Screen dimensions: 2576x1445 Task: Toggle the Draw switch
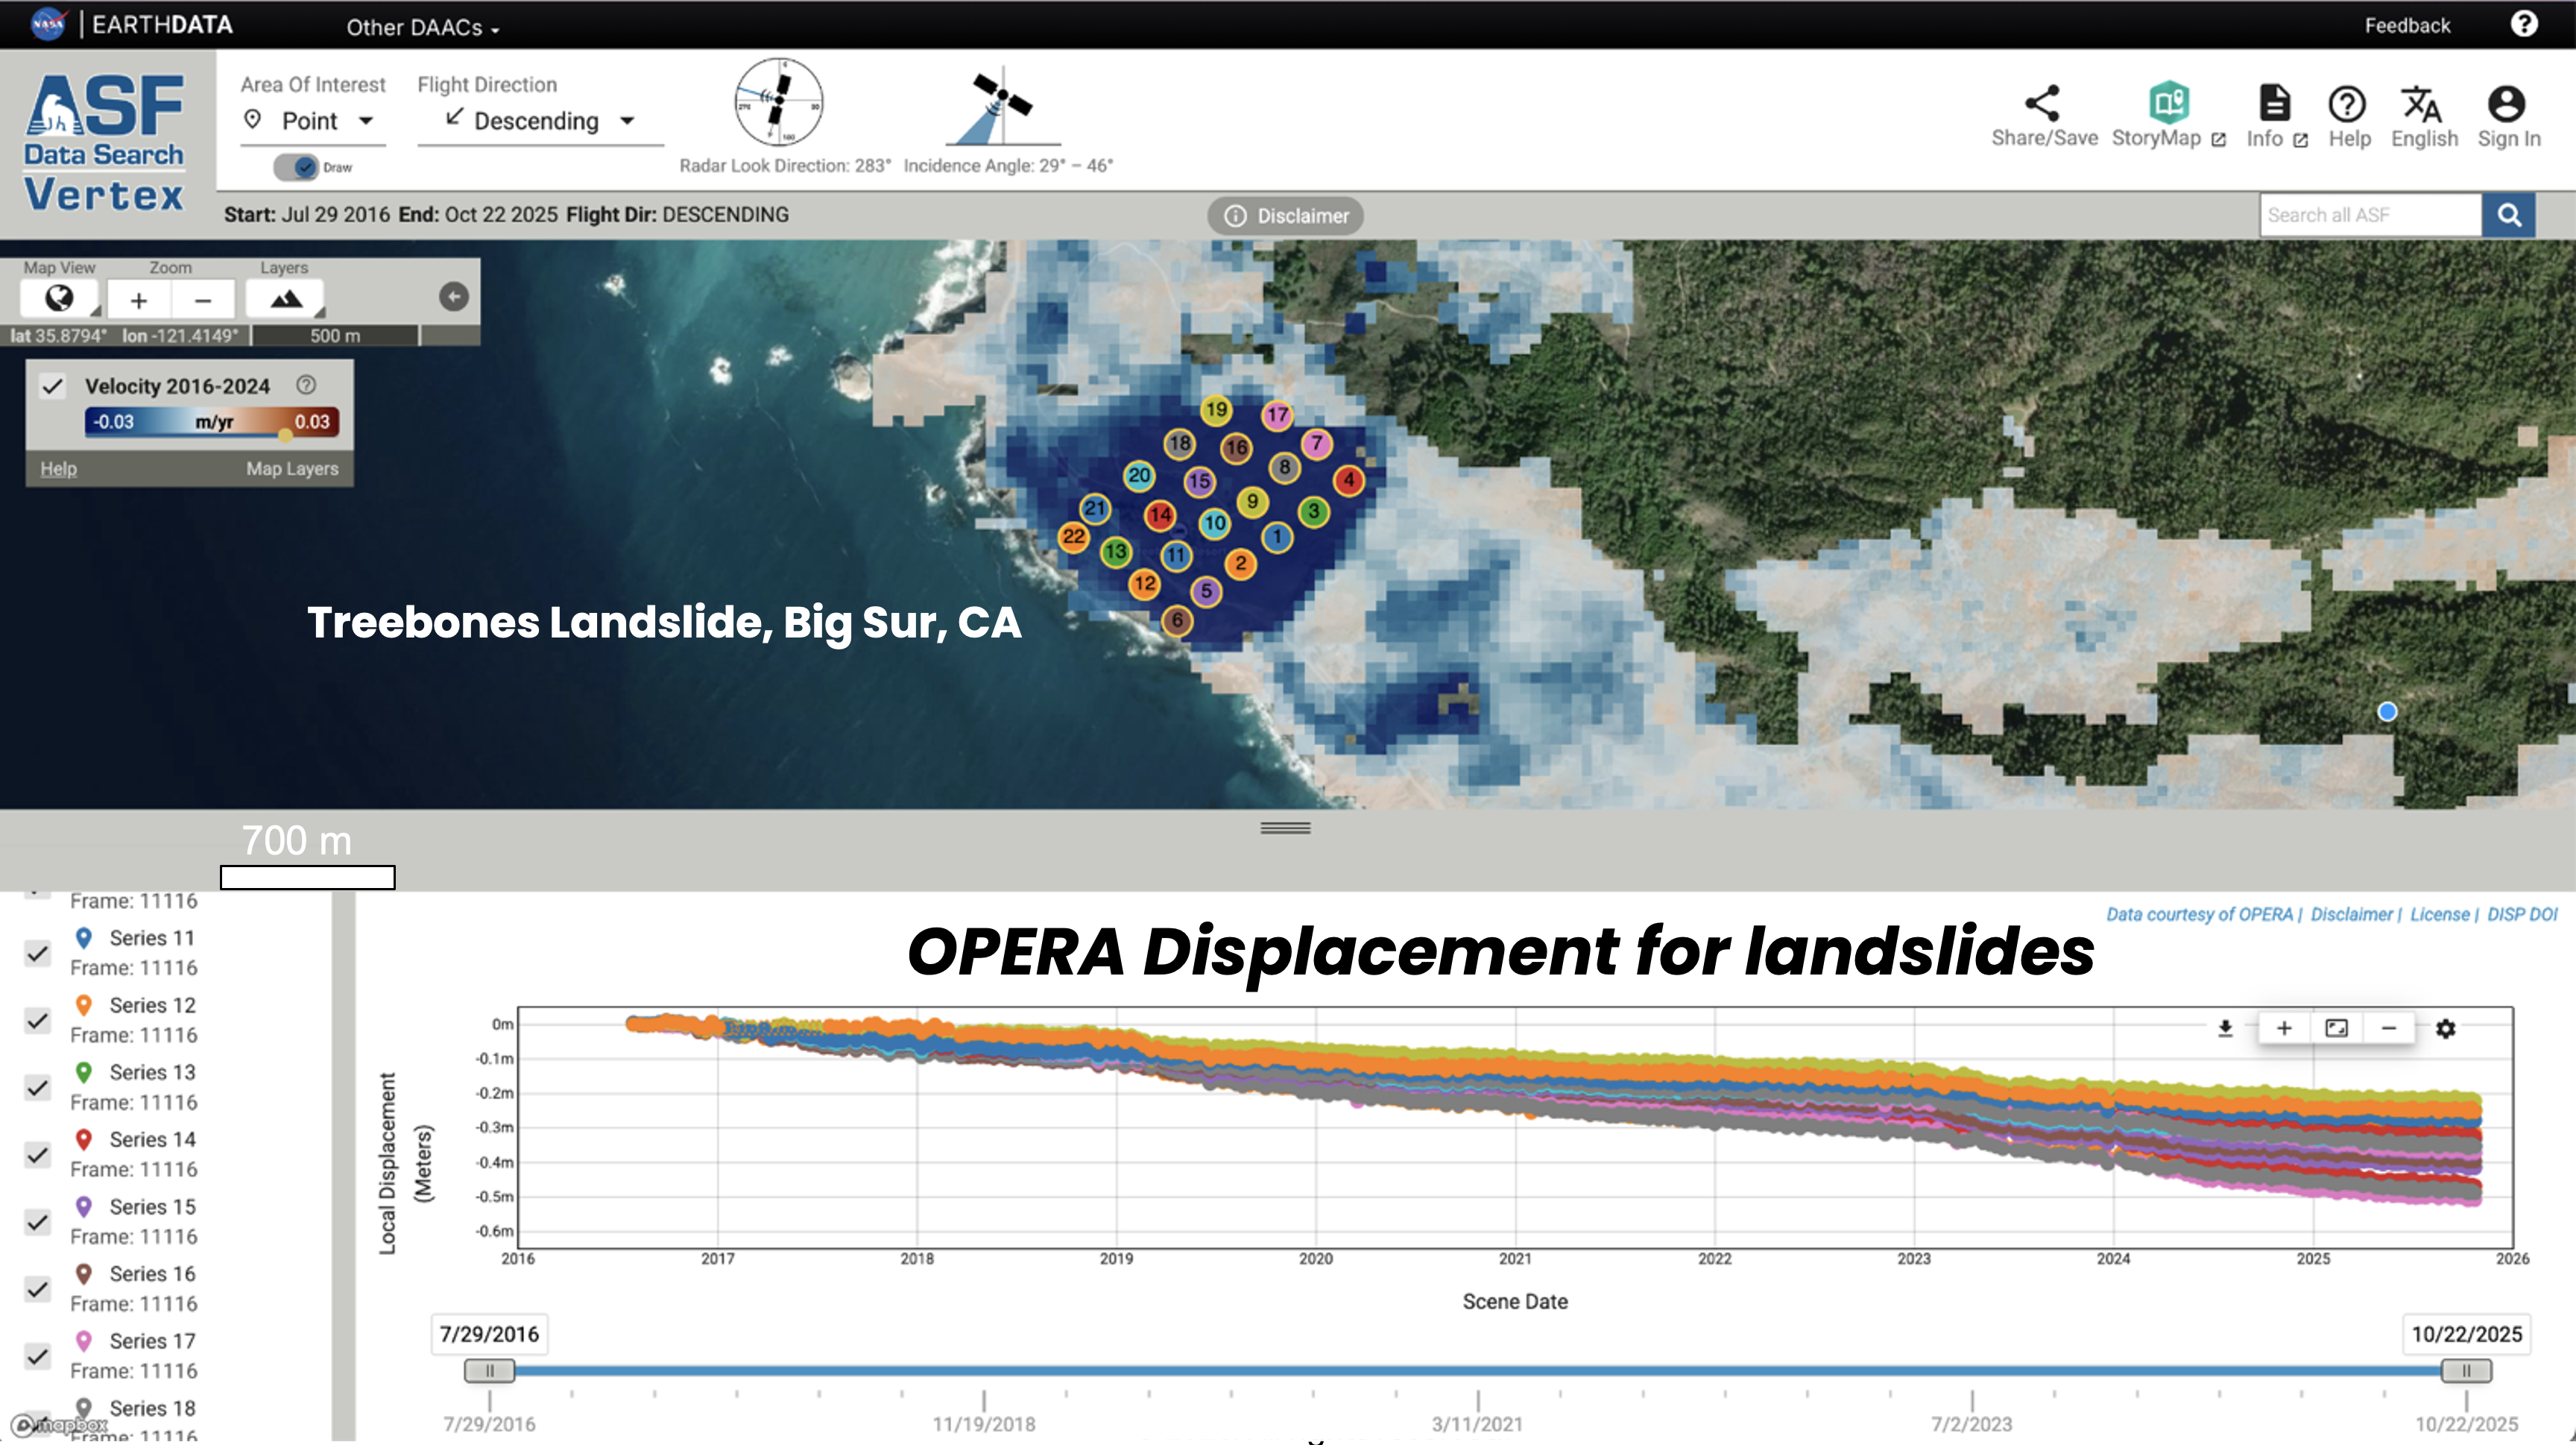click(x=297, y=167)
